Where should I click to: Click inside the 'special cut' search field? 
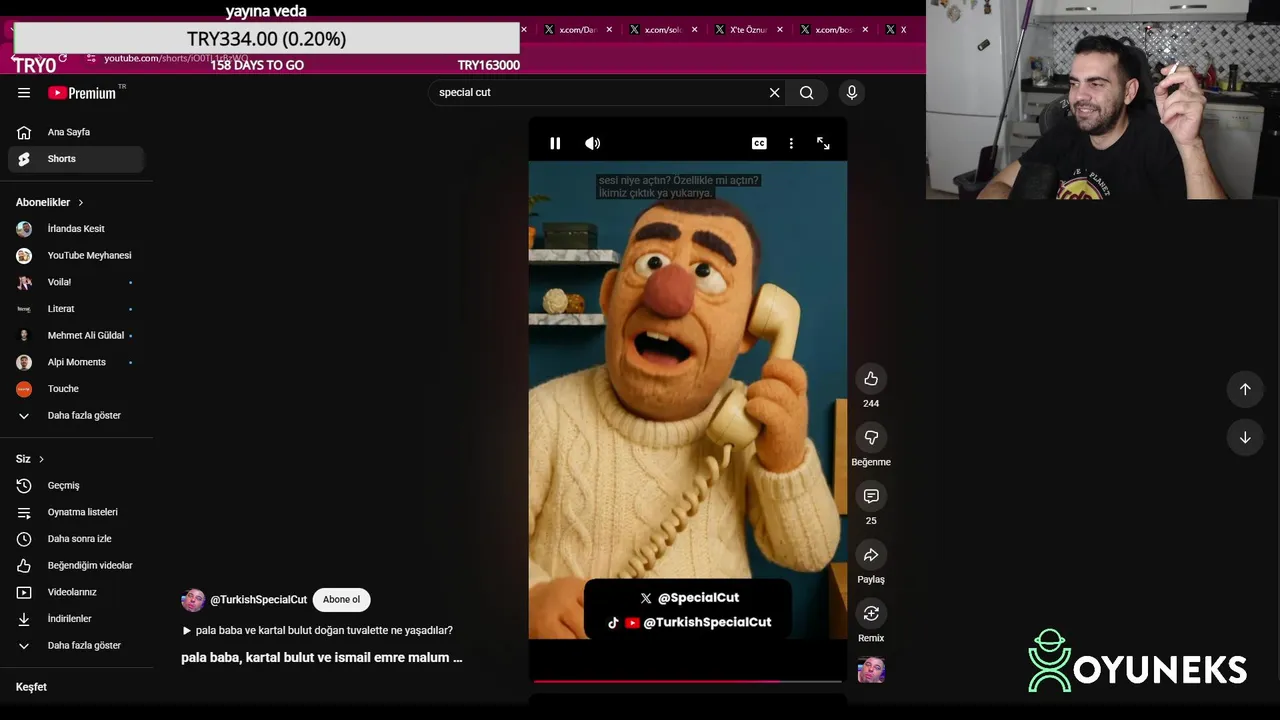click(600, 93)
